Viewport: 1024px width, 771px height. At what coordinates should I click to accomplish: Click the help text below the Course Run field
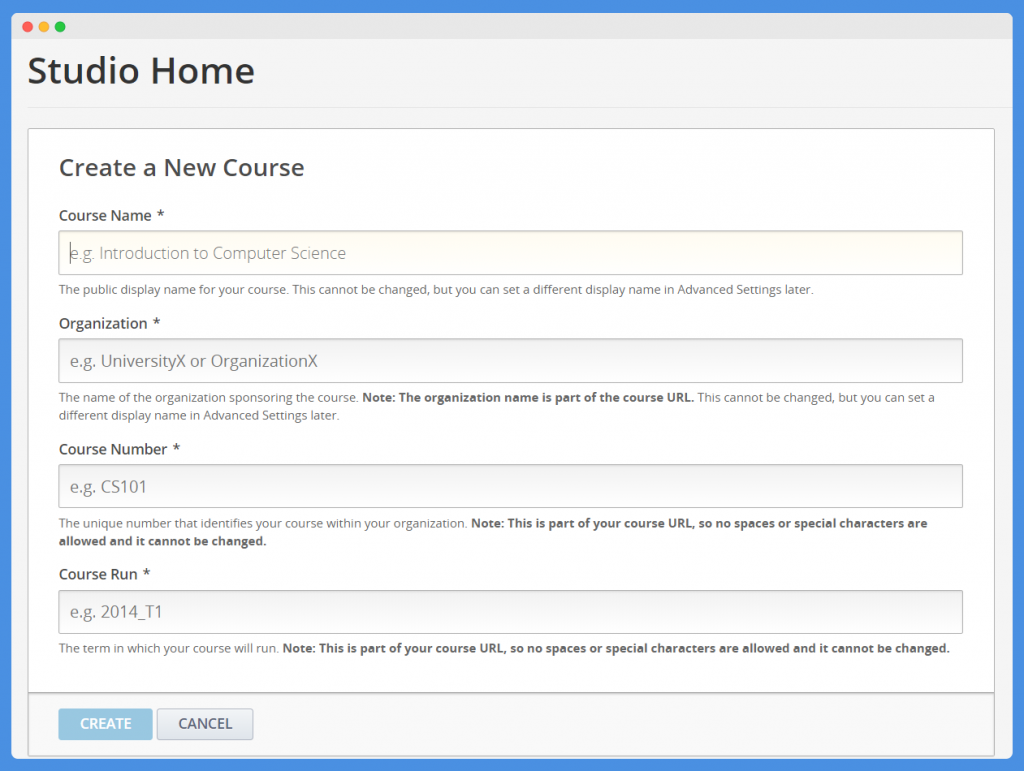(x=500, y=647)
